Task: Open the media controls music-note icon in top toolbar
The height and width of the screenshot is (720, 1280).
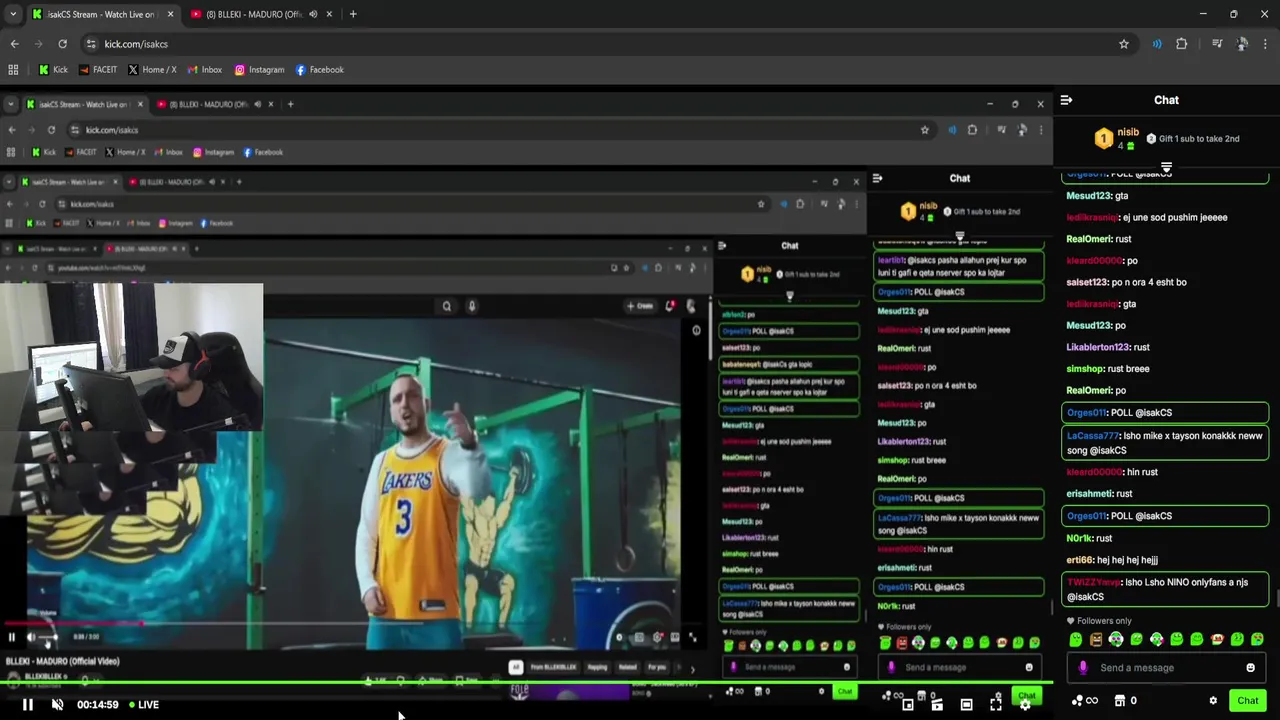Action: (x=1217, y=44)
